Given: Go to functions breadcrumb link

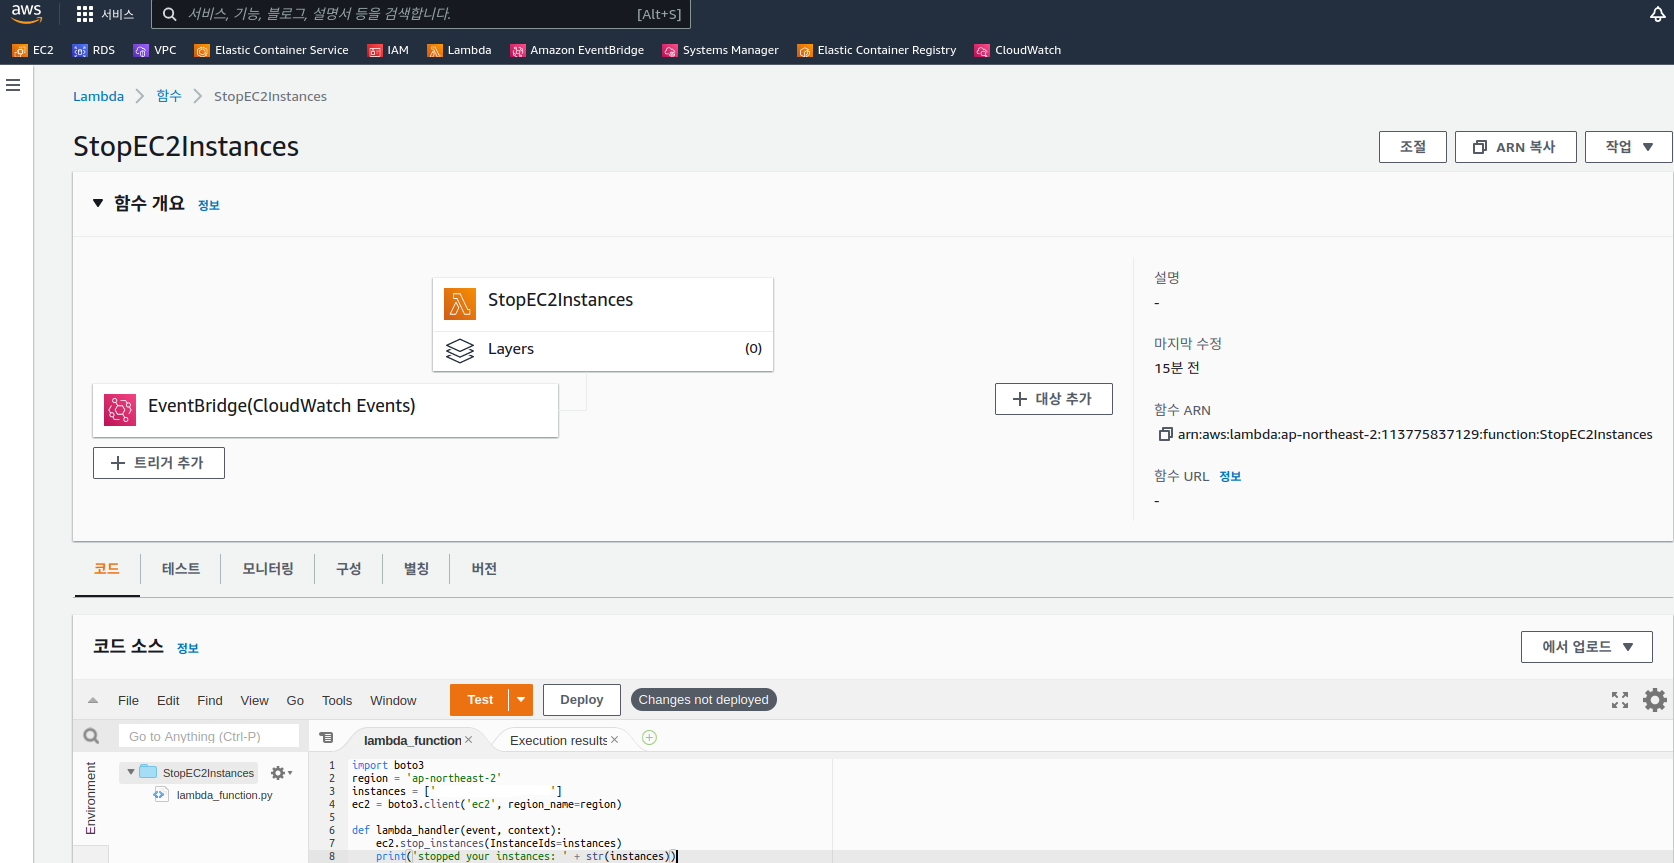Looking at the screenshot, I should [169, 97].
